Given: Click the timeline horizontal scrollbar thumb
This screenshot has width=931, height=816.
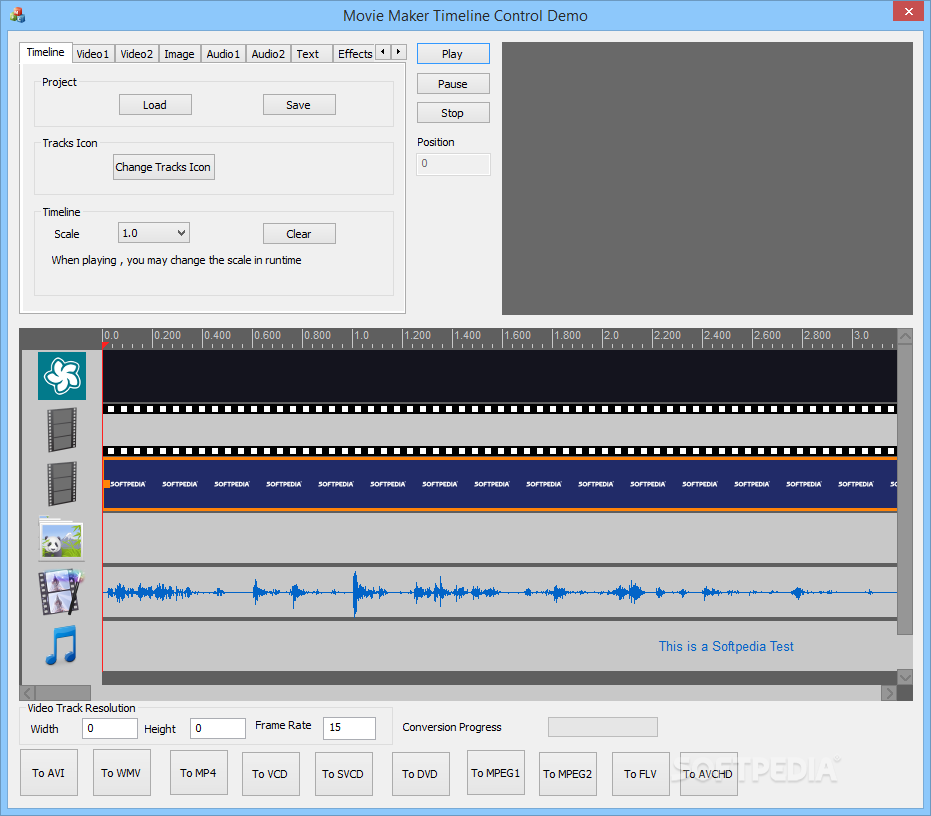Looking at the screenshot, I should tap(63, 692).
